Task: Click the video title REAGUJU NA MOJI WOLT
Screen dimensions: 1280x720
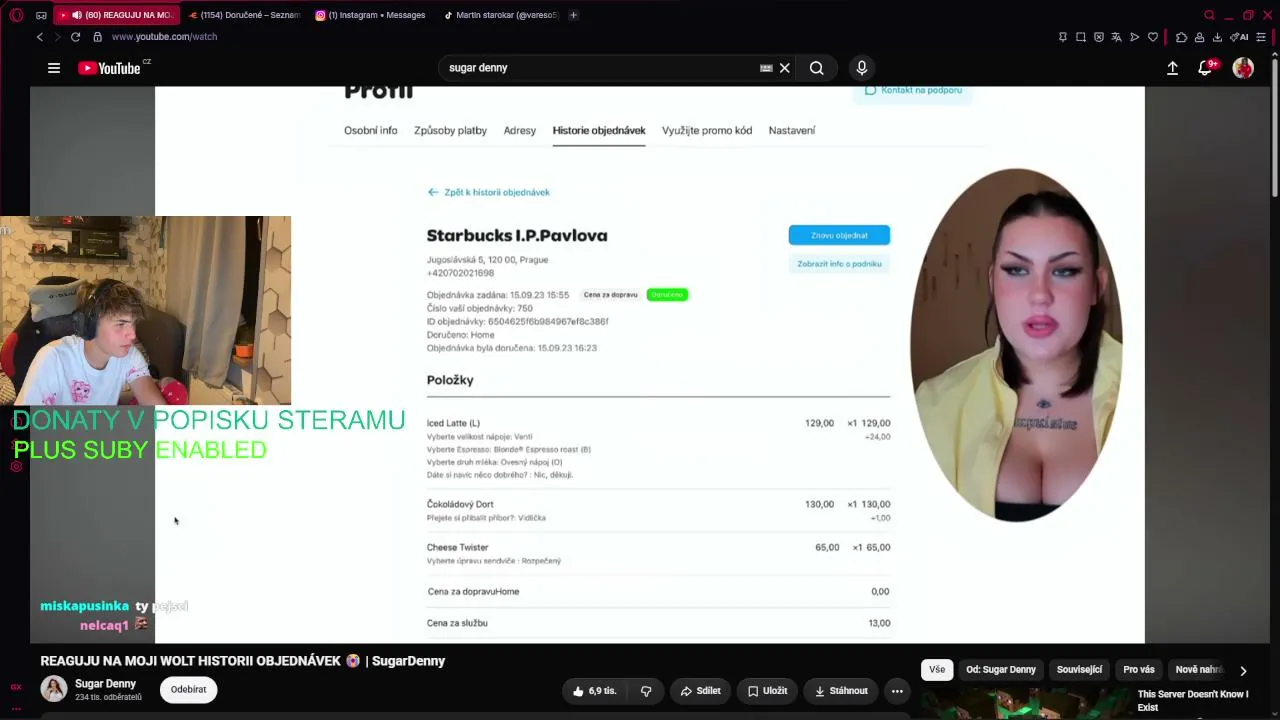Action: [242, 661]
